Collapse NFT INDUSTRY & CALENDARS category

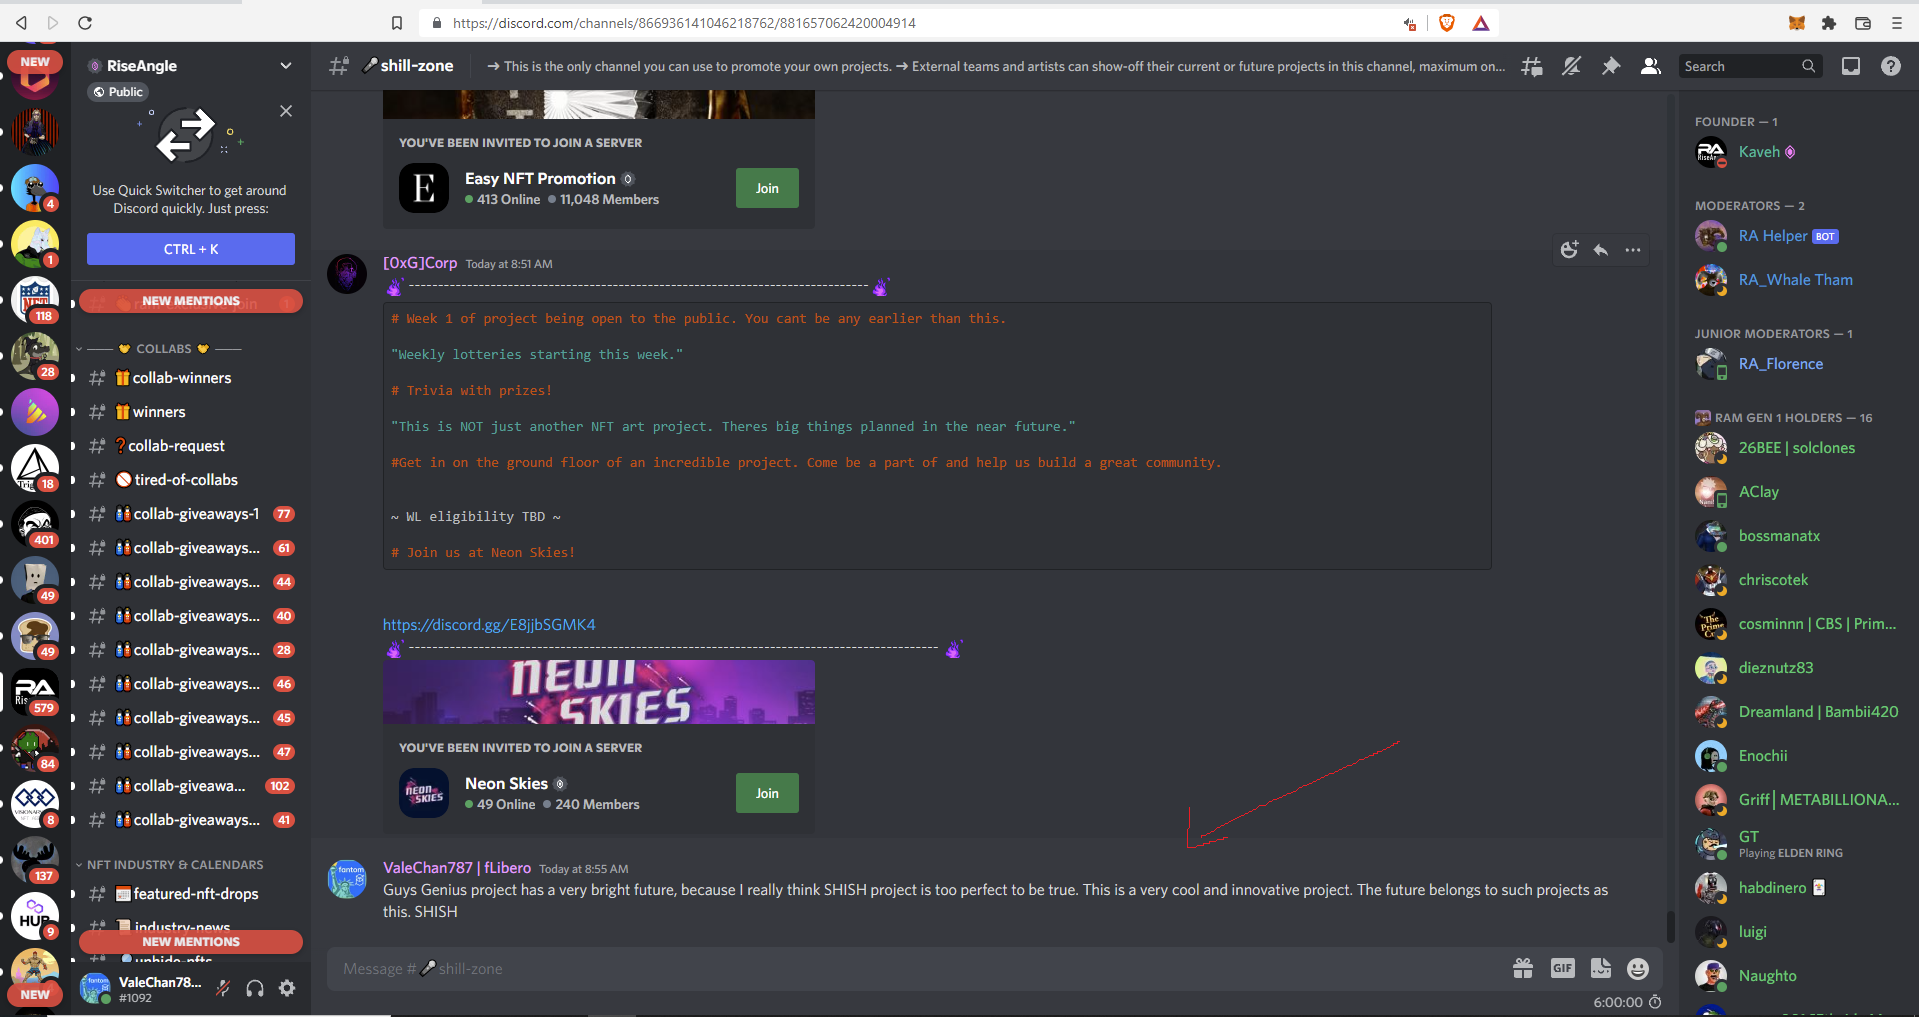(x=175, y=865)
